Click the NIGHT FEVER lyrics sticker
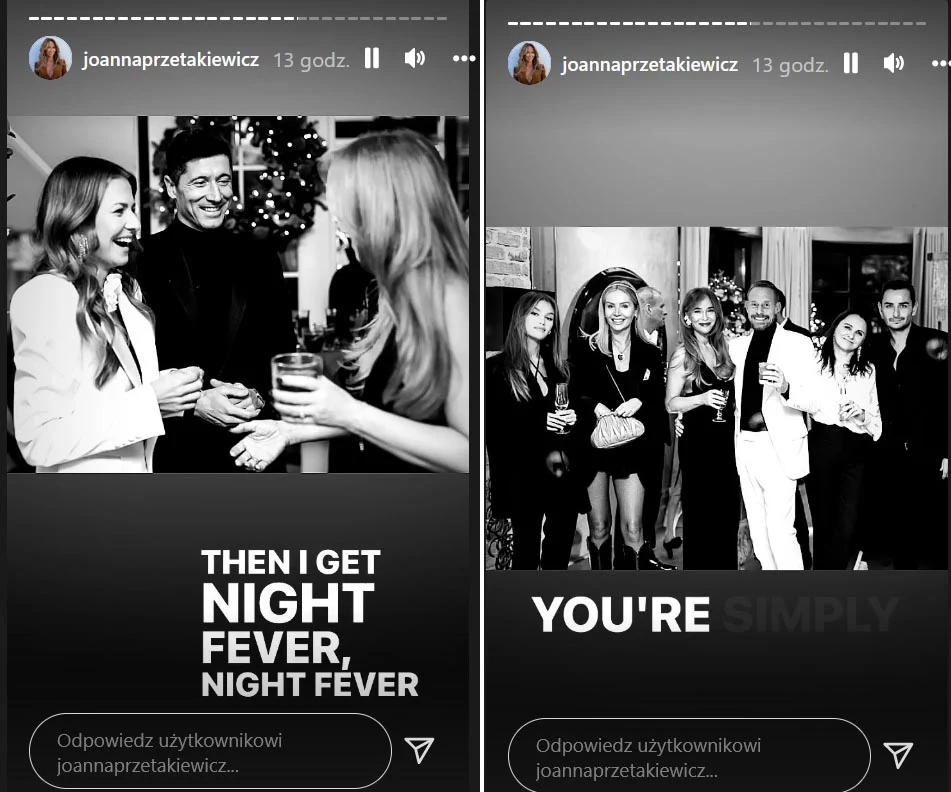Image resolution: width=951 pixels, height=792 pixels. pos(309,623)
